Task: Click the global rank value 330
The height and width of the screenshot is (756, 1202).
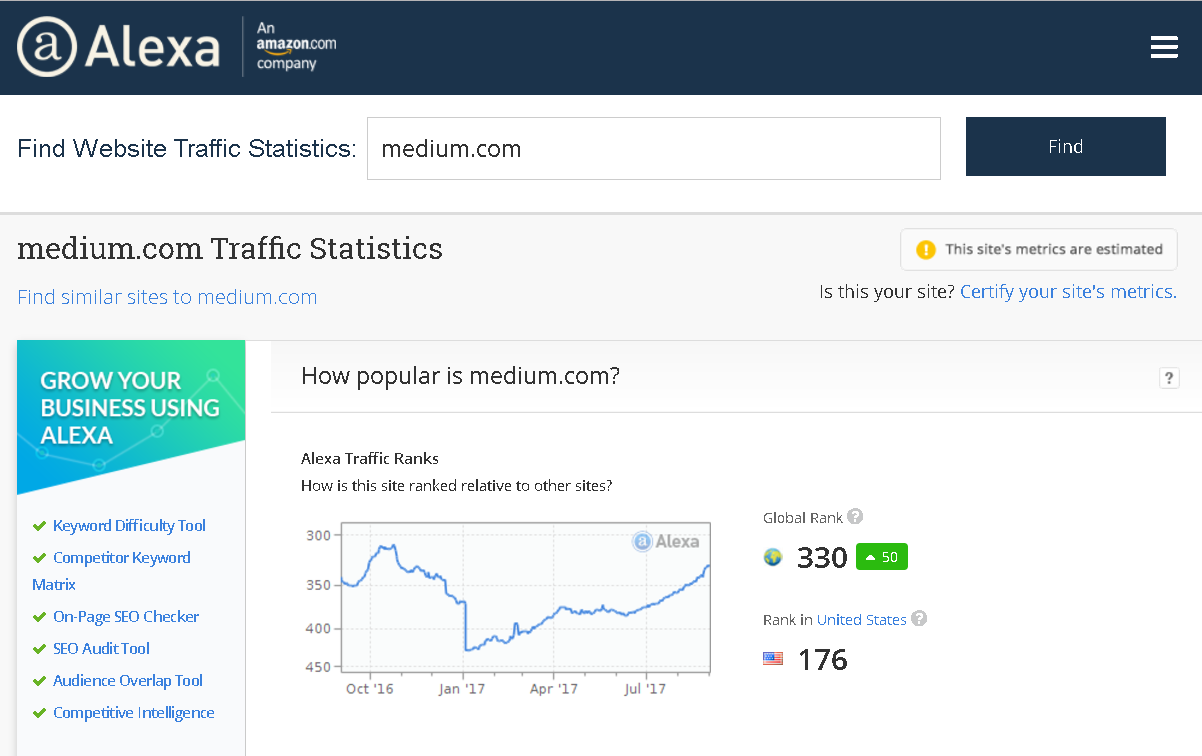Action: point(822,557)
